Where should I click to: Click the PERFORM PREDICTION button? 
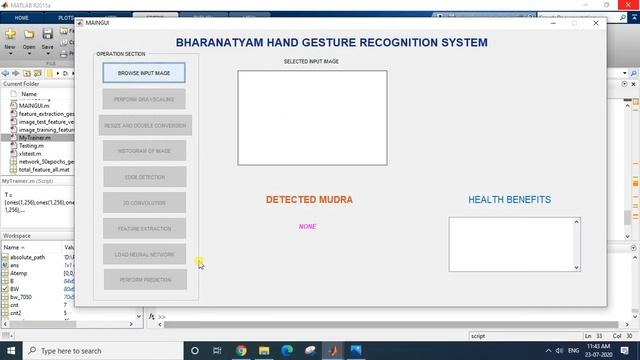tap(145, 280)
